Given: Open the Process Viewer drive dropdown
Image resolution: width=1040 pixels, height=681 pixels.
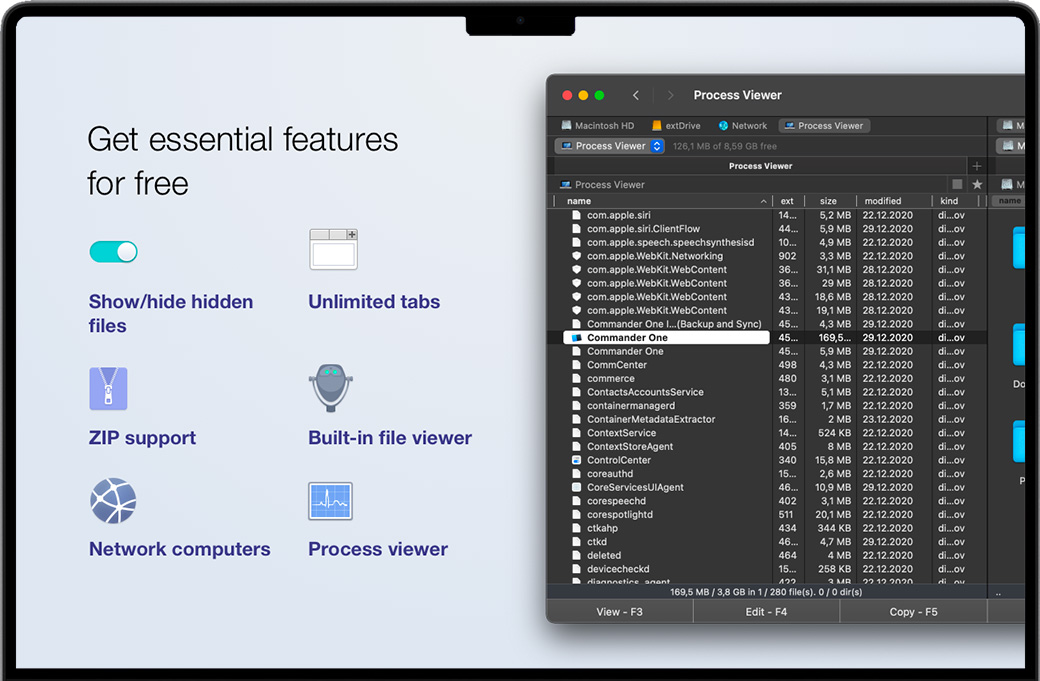Looking at the screenshot, I should click(x=609, y=146).
